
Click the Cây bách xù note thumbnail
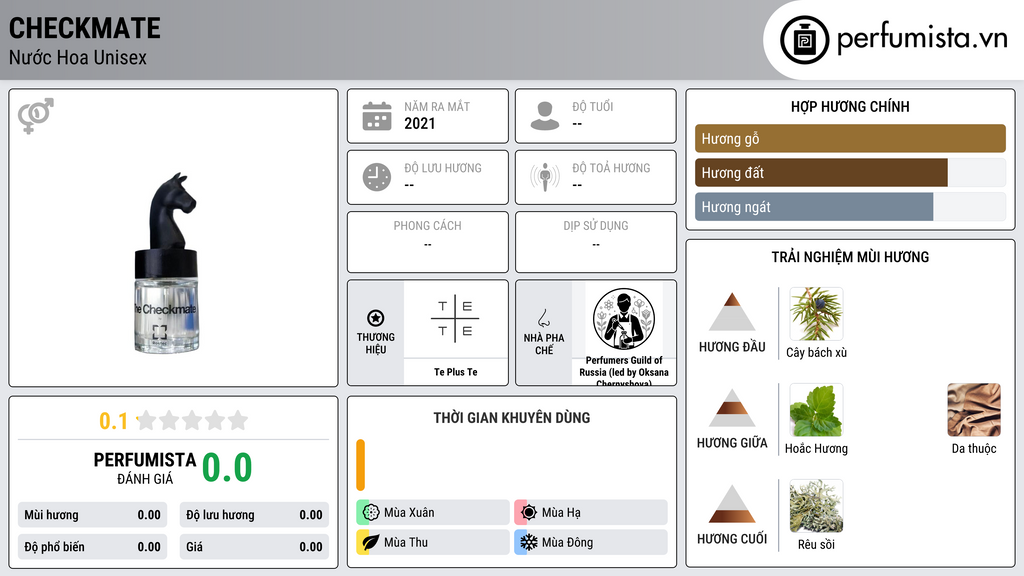(816, 314)
